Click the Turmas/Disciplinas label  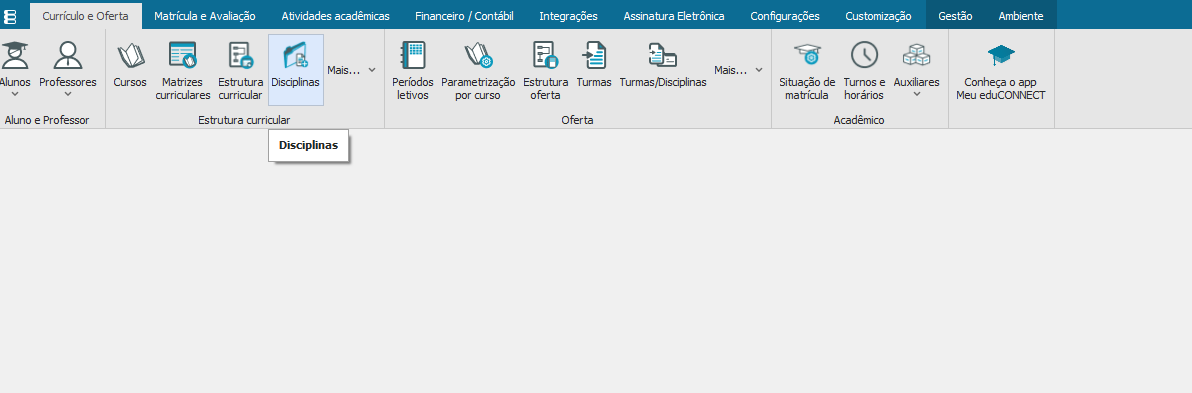[x=663, y=82]
